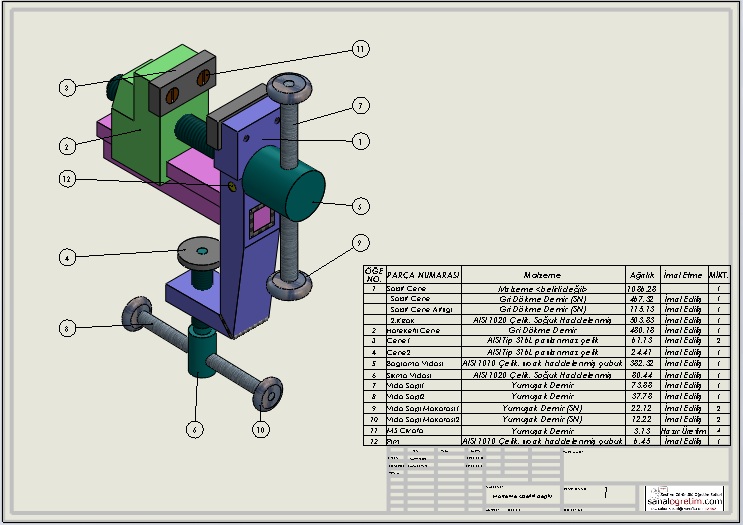Click the Bağlama Vidası part name cell
Image resolution: width=743 pixels, height=525 pixels.
[415, 362]
